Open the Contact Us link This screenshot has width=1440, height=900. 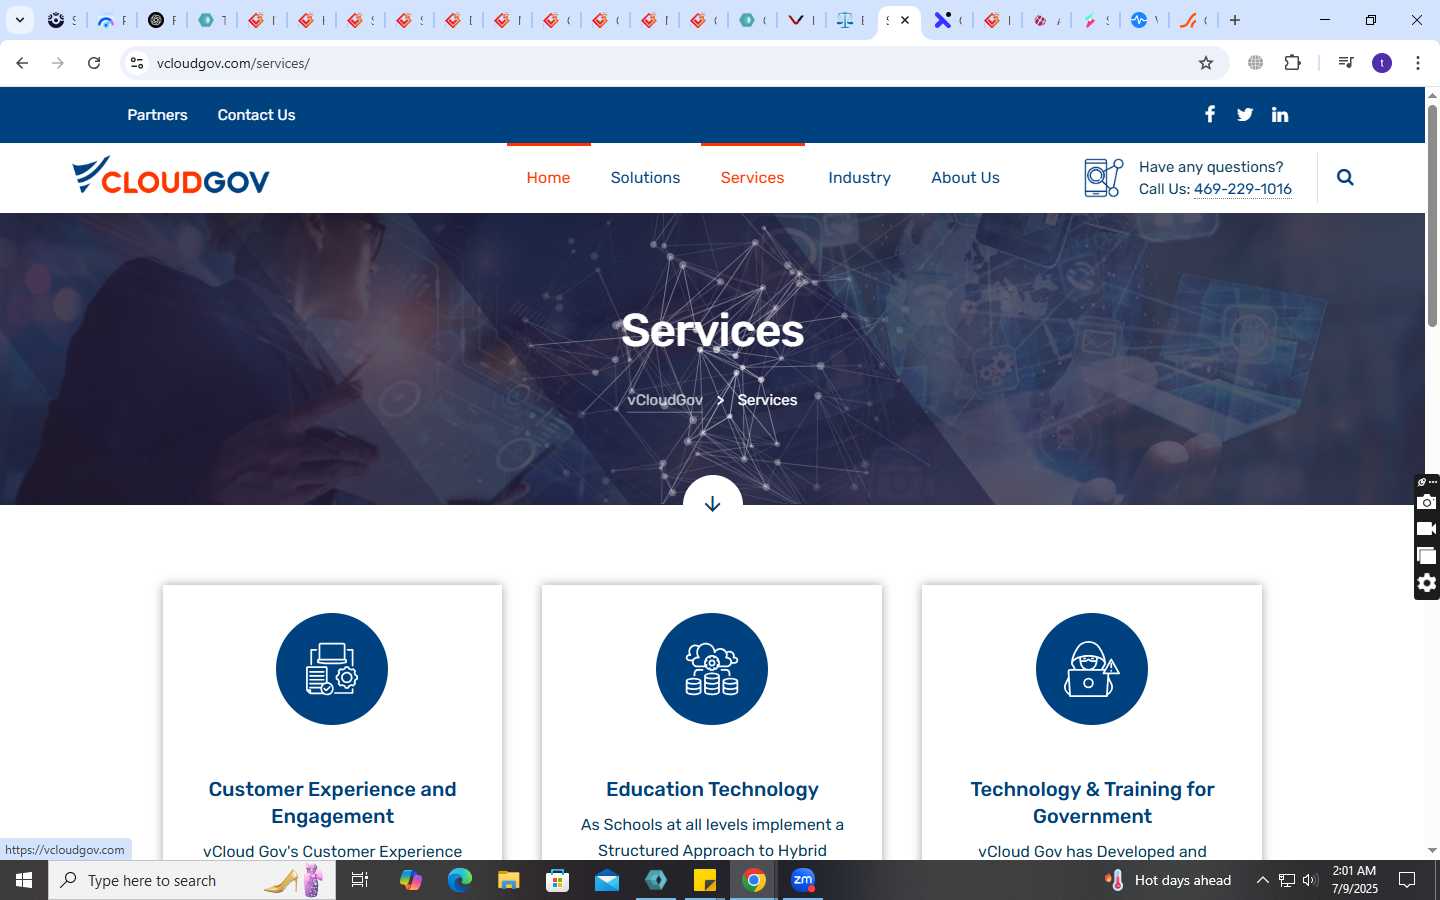pyautogui.click(x=256, y=115)
